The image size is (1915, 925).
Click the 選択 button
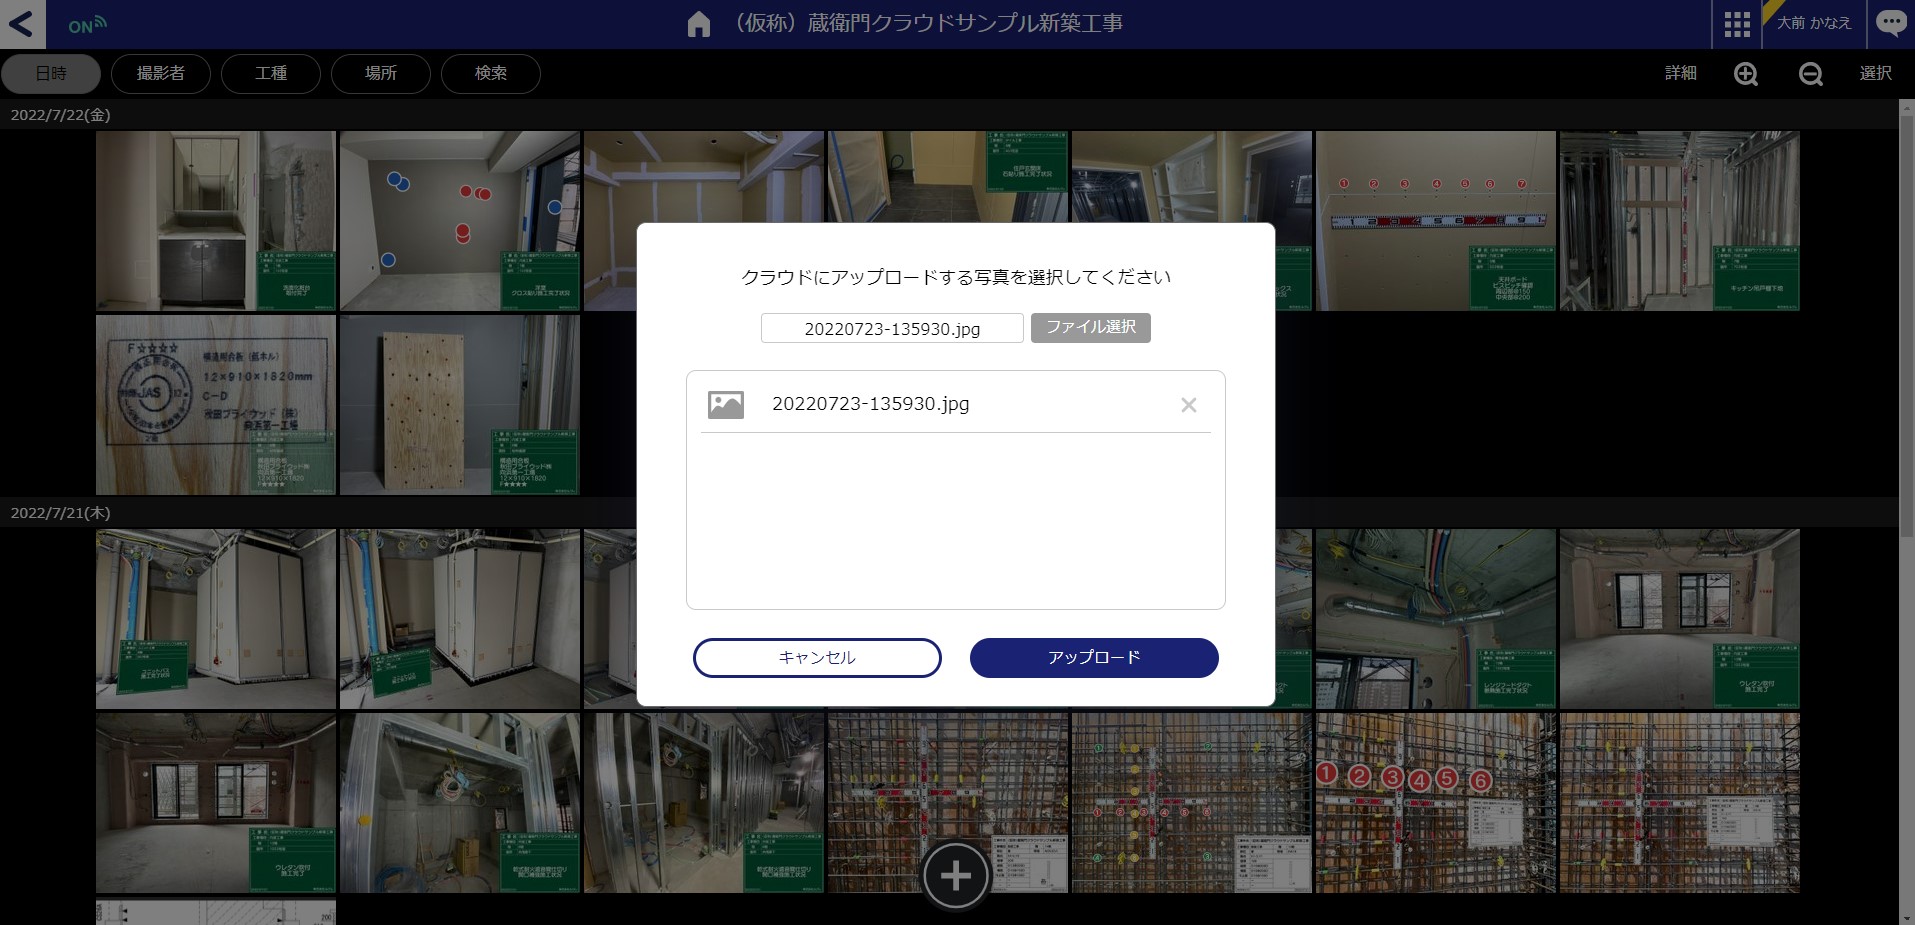pyautogui.click(x=1875, y=73)
